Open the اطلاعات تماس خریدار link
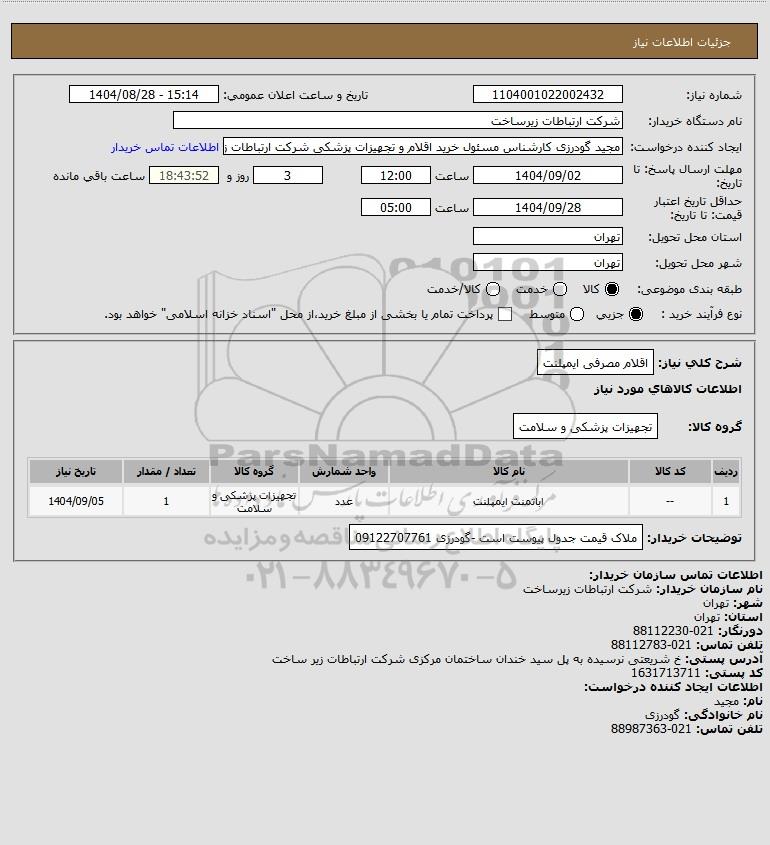The image size is (770, 845). click(165, 147)
